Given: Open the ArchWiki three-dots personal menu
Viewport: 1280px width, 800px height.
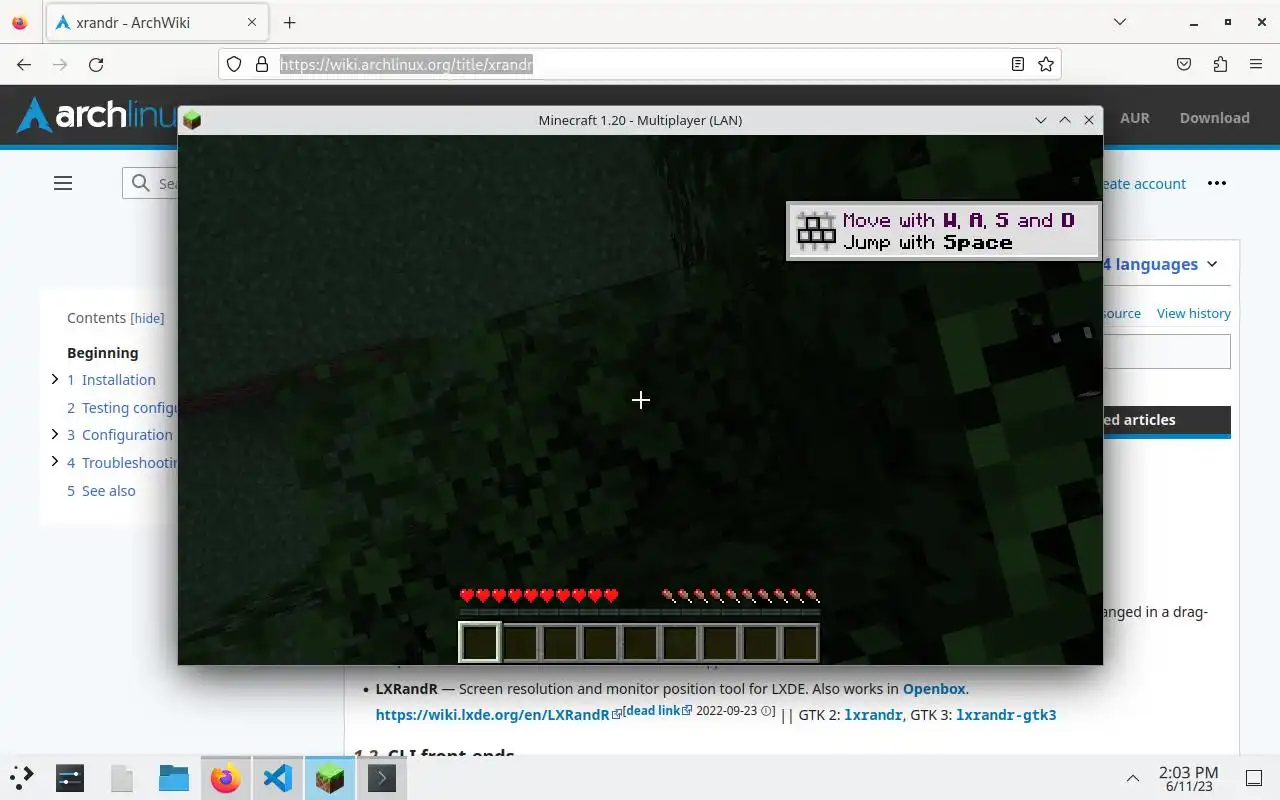Looking at the screenshot, I should 1217,183.
